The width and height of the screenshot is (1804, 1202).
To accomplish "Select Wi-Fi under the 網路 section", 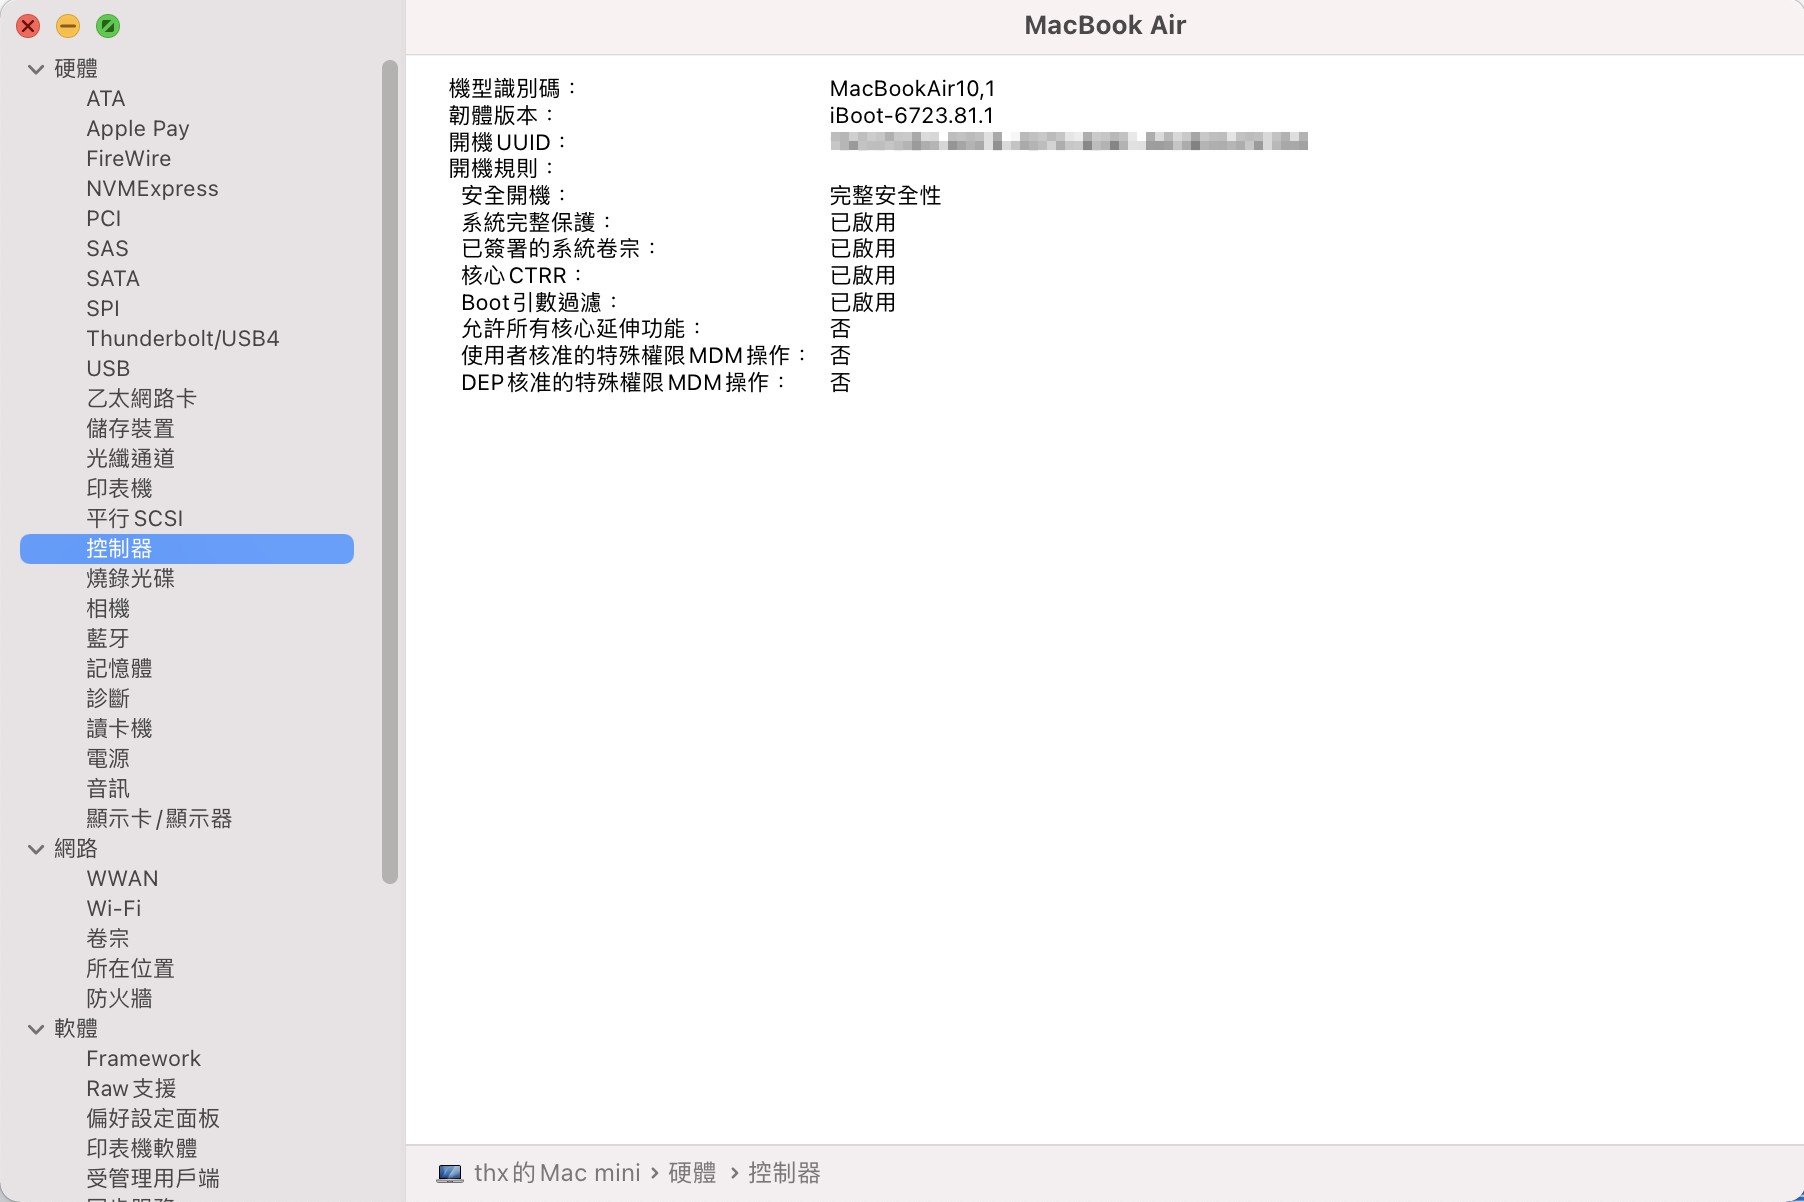I will 113,909.
